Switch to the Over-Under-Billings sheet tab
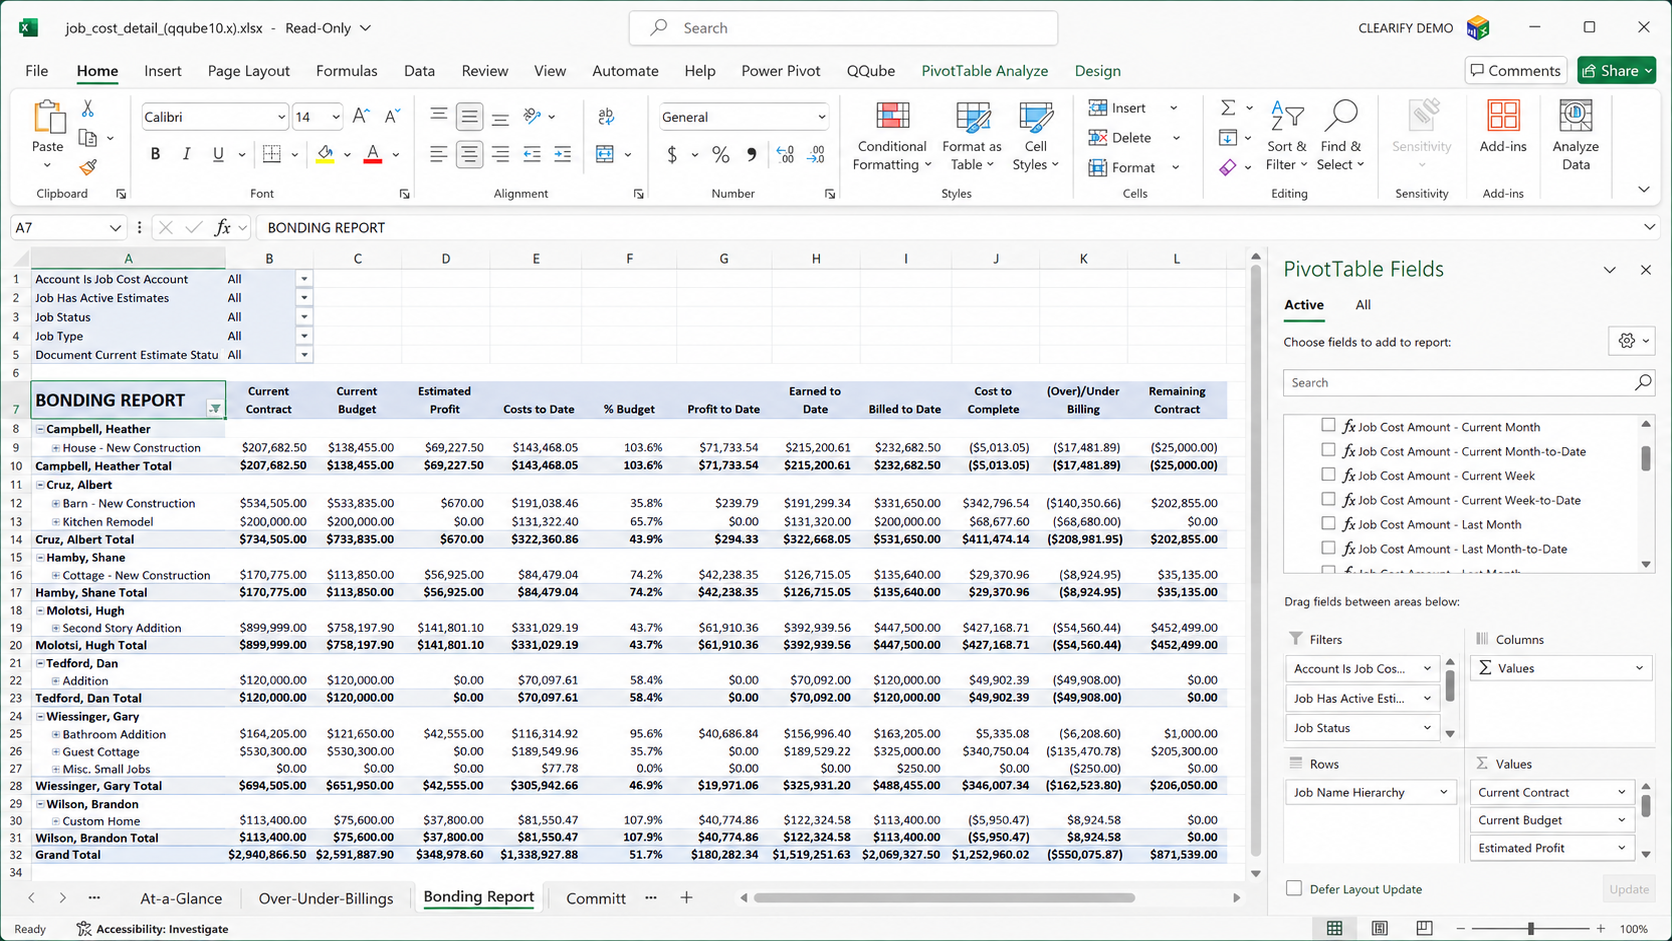1672x941 pixels. pyautogui.click(x=326, y=898)
